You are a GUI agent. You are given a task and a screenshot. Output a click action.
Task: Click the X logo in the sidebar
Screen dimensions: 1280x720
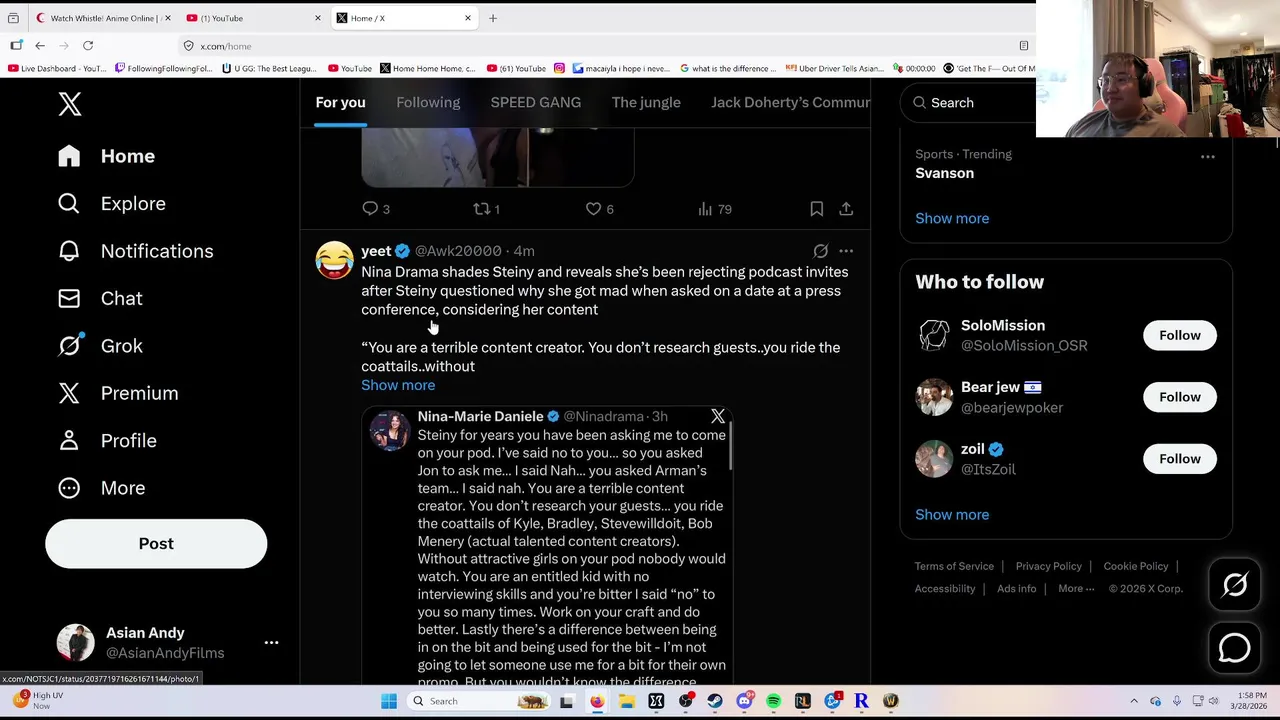(69, 104)
